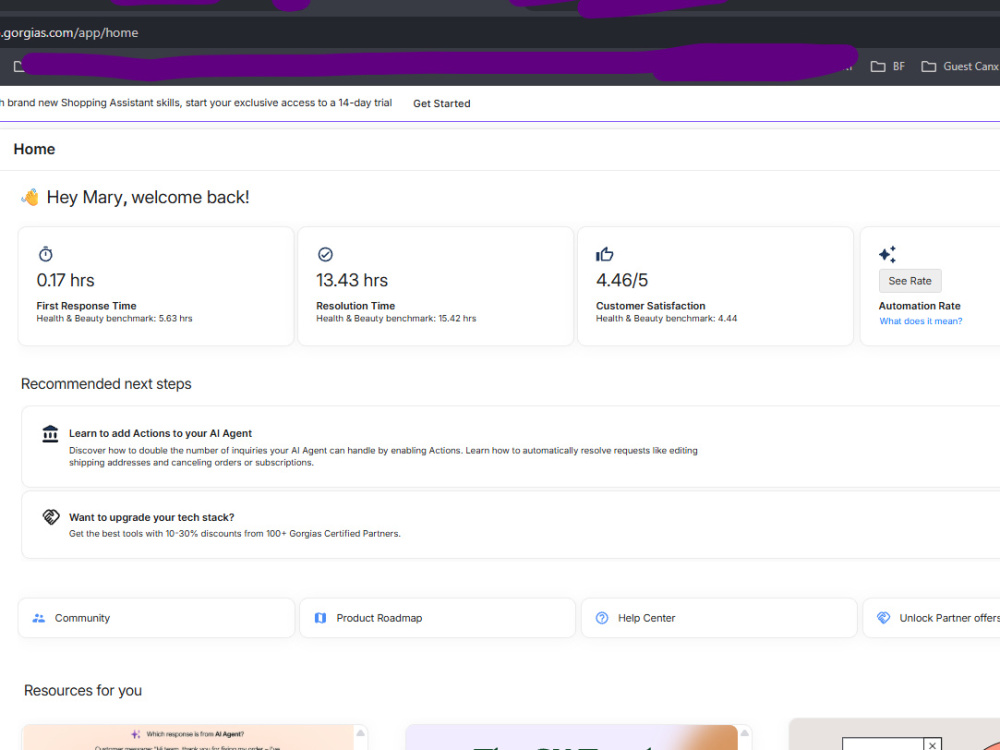This screenshot has width=1000, height=750.
Task: Click the Recommended next steps heading
Action: click(x=106, y=384)
